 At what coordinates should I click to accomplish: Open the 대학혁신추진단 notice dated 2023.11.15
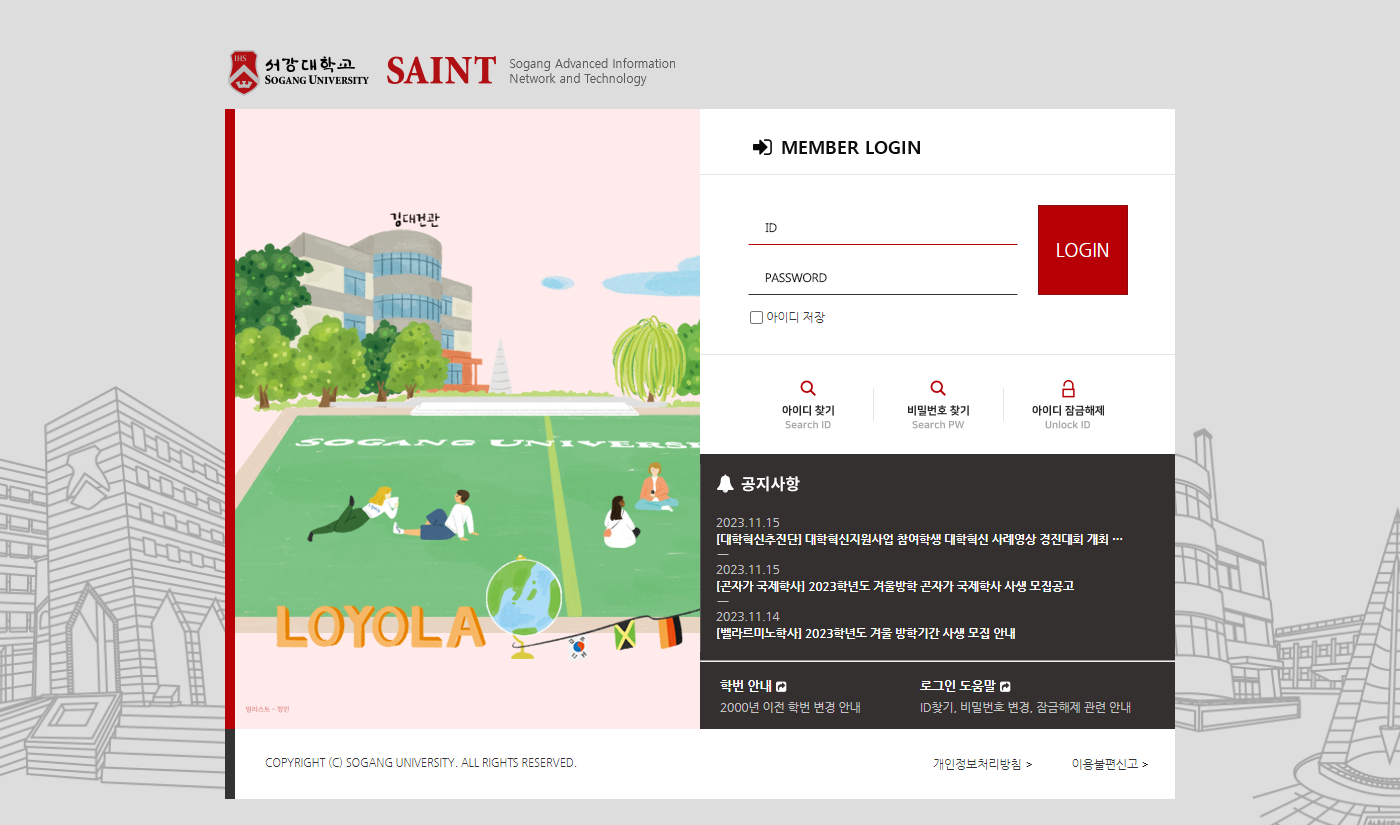[x=920, y=540]
